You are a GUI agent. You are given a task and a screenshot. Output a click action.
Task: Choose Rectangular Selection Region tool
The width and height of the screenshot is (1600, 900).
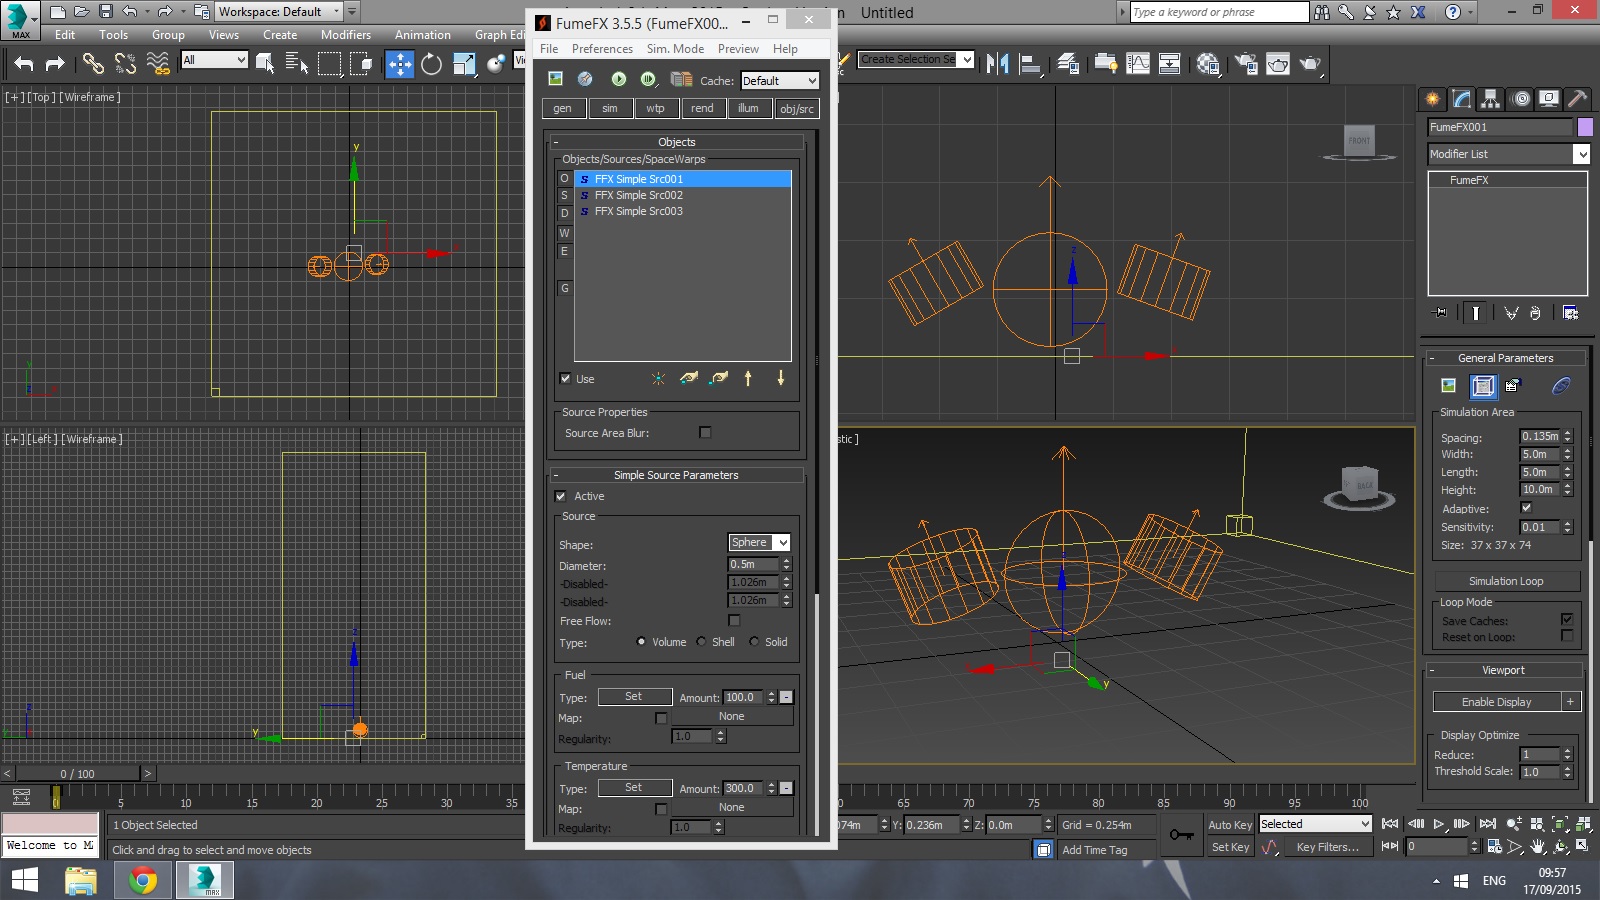tap(329, 64)
